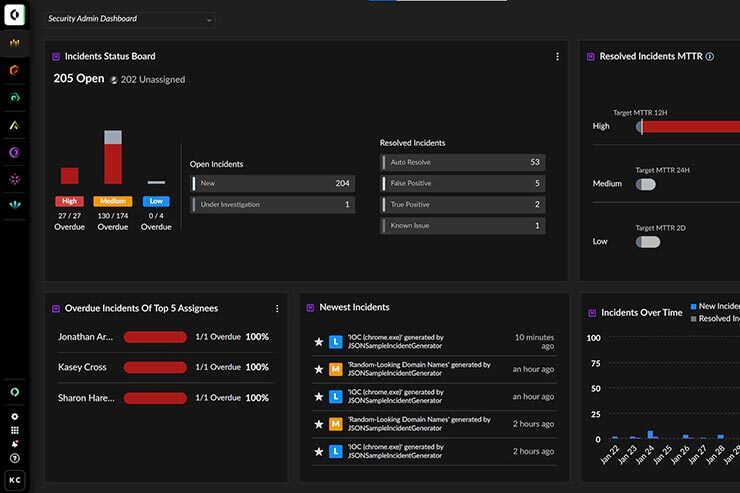
Task: Select the Auto Resolve resolved incidents row
Action: coord(462,162)
